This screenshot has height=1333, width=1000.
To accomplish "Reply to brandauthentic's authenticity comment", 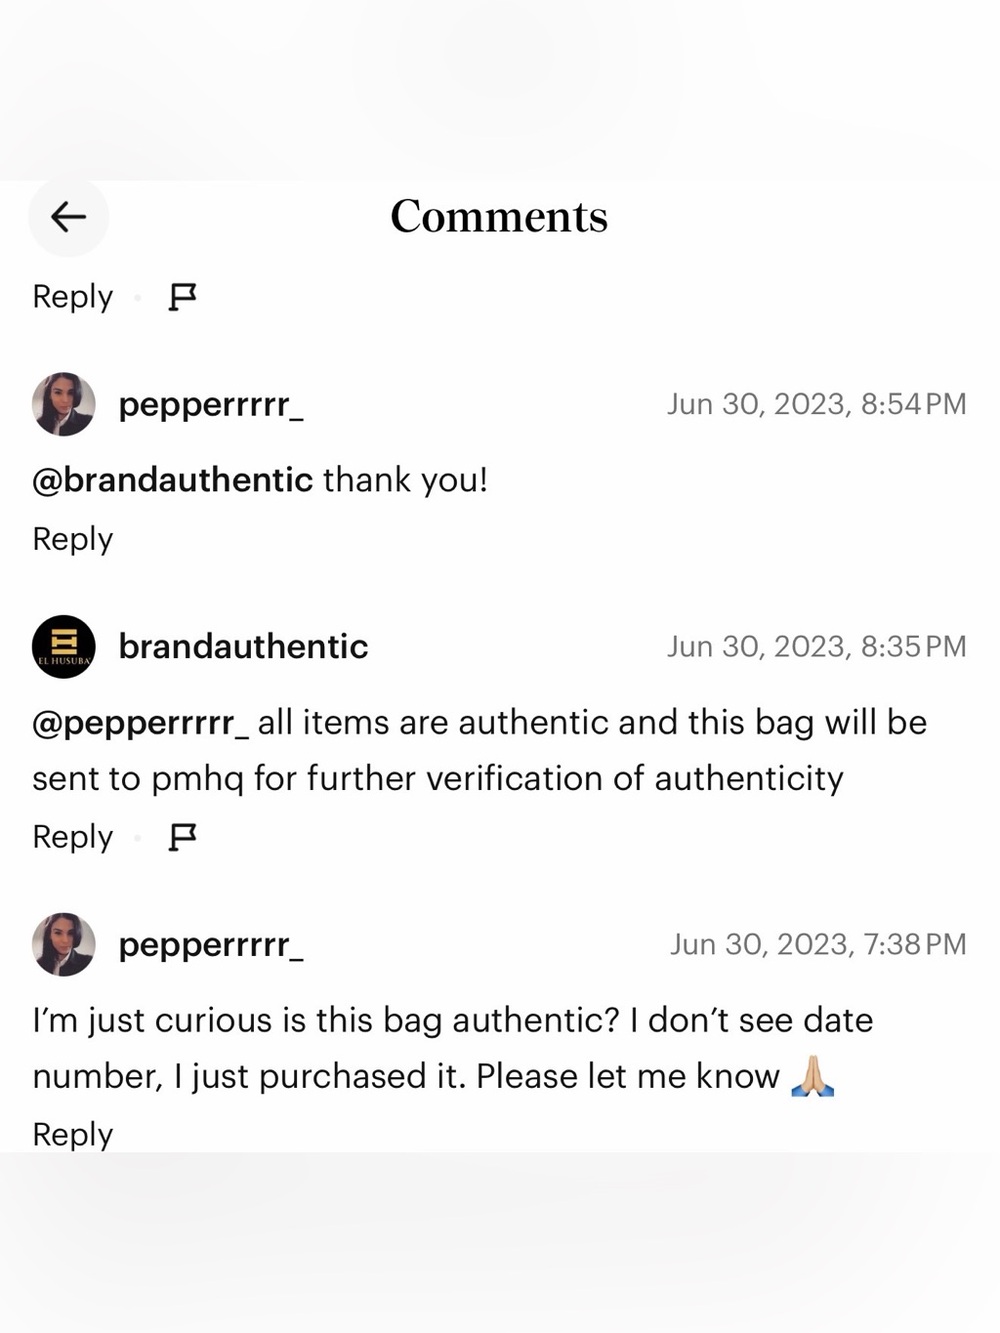I will [73, 837].
